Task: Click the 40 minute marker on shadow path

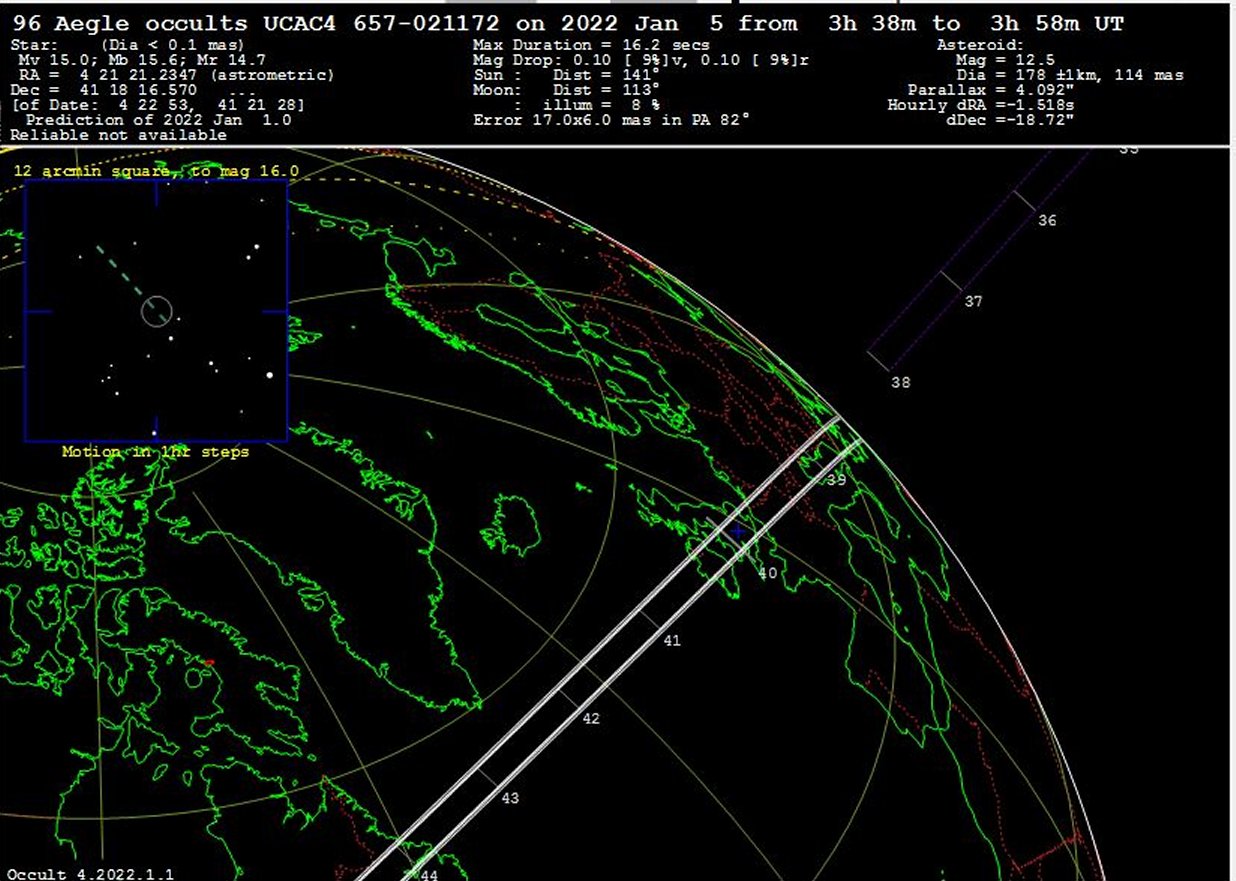Action: [767, 573]
